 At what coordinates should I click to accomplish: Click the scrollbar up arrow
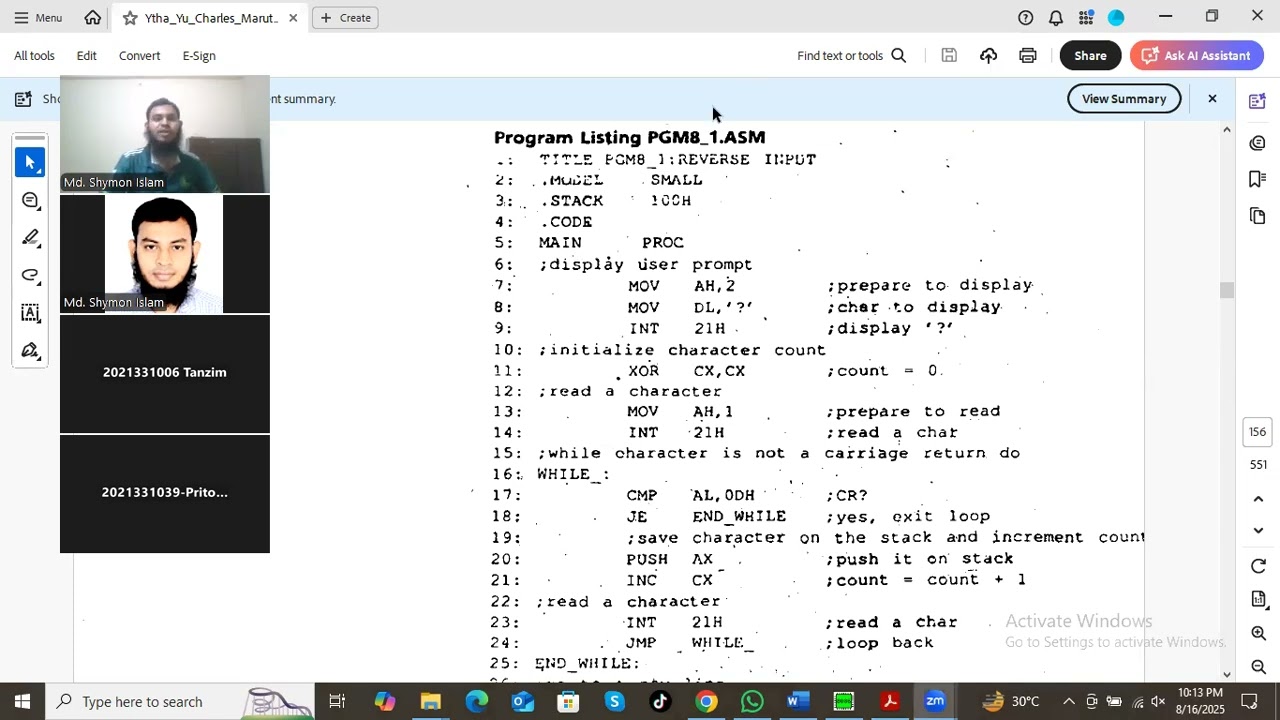(1227, 130)
